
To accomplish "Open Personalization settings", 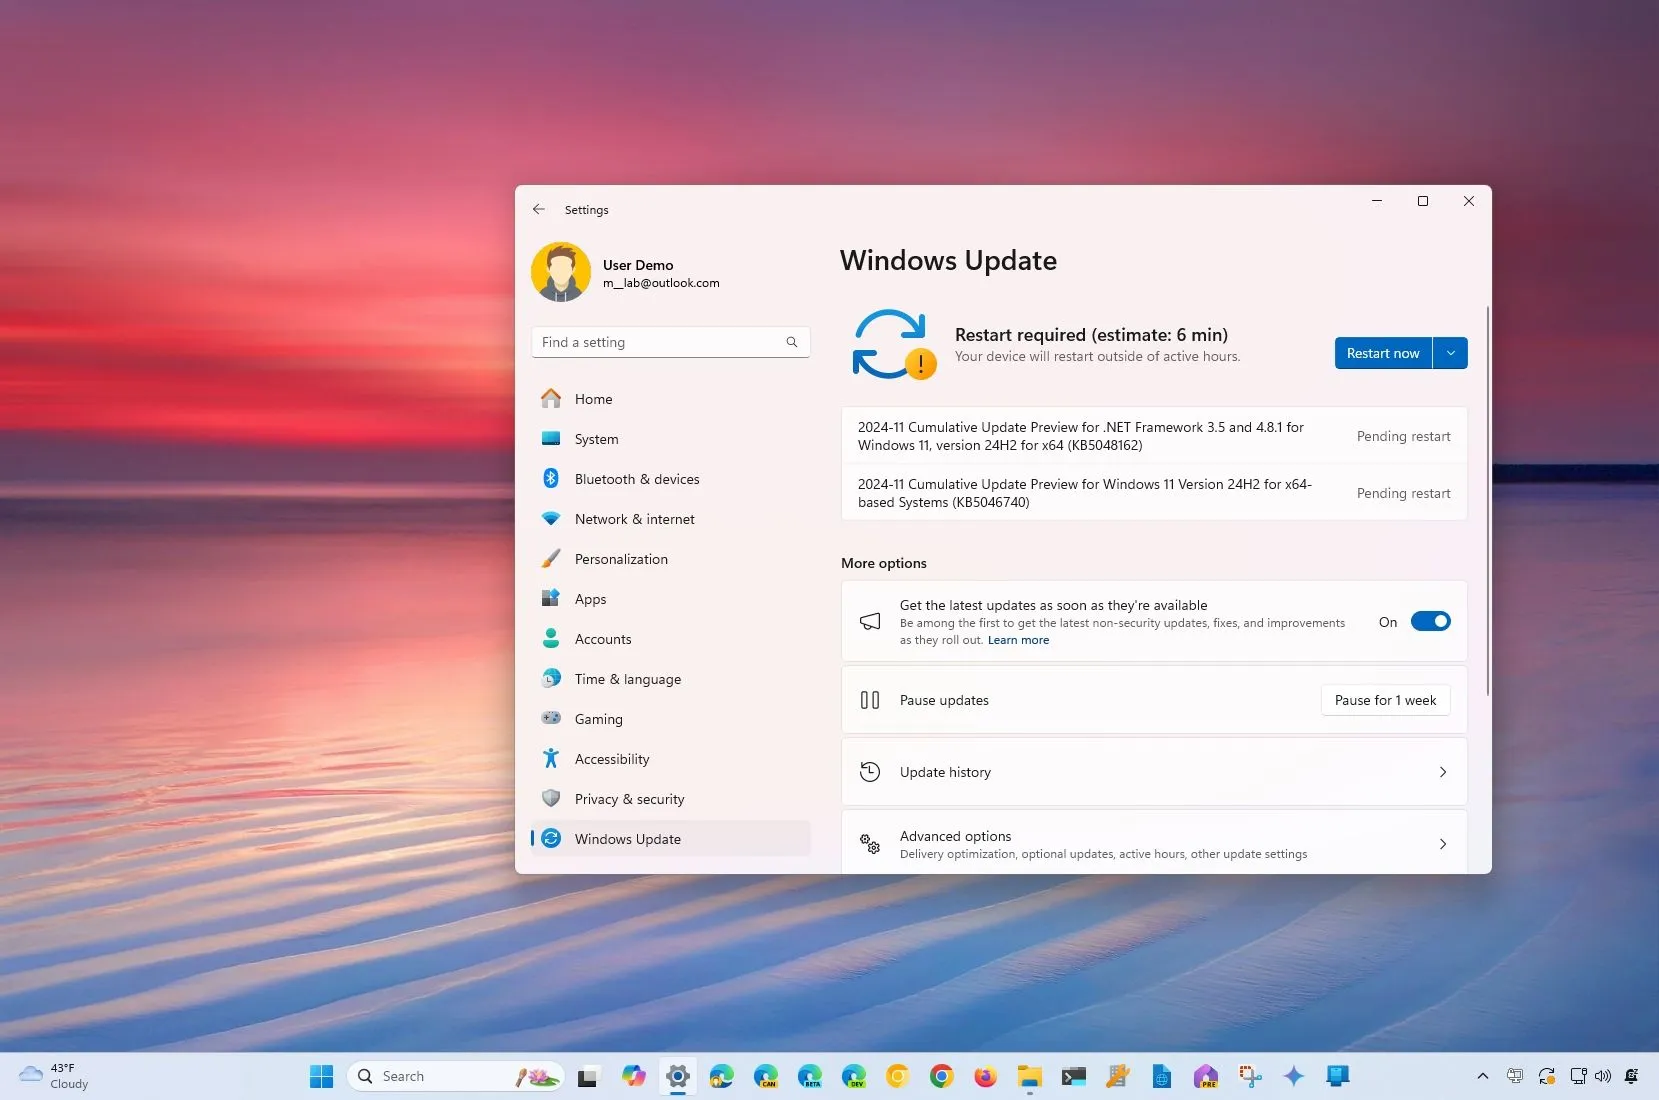I will click(x=621, y=558).
